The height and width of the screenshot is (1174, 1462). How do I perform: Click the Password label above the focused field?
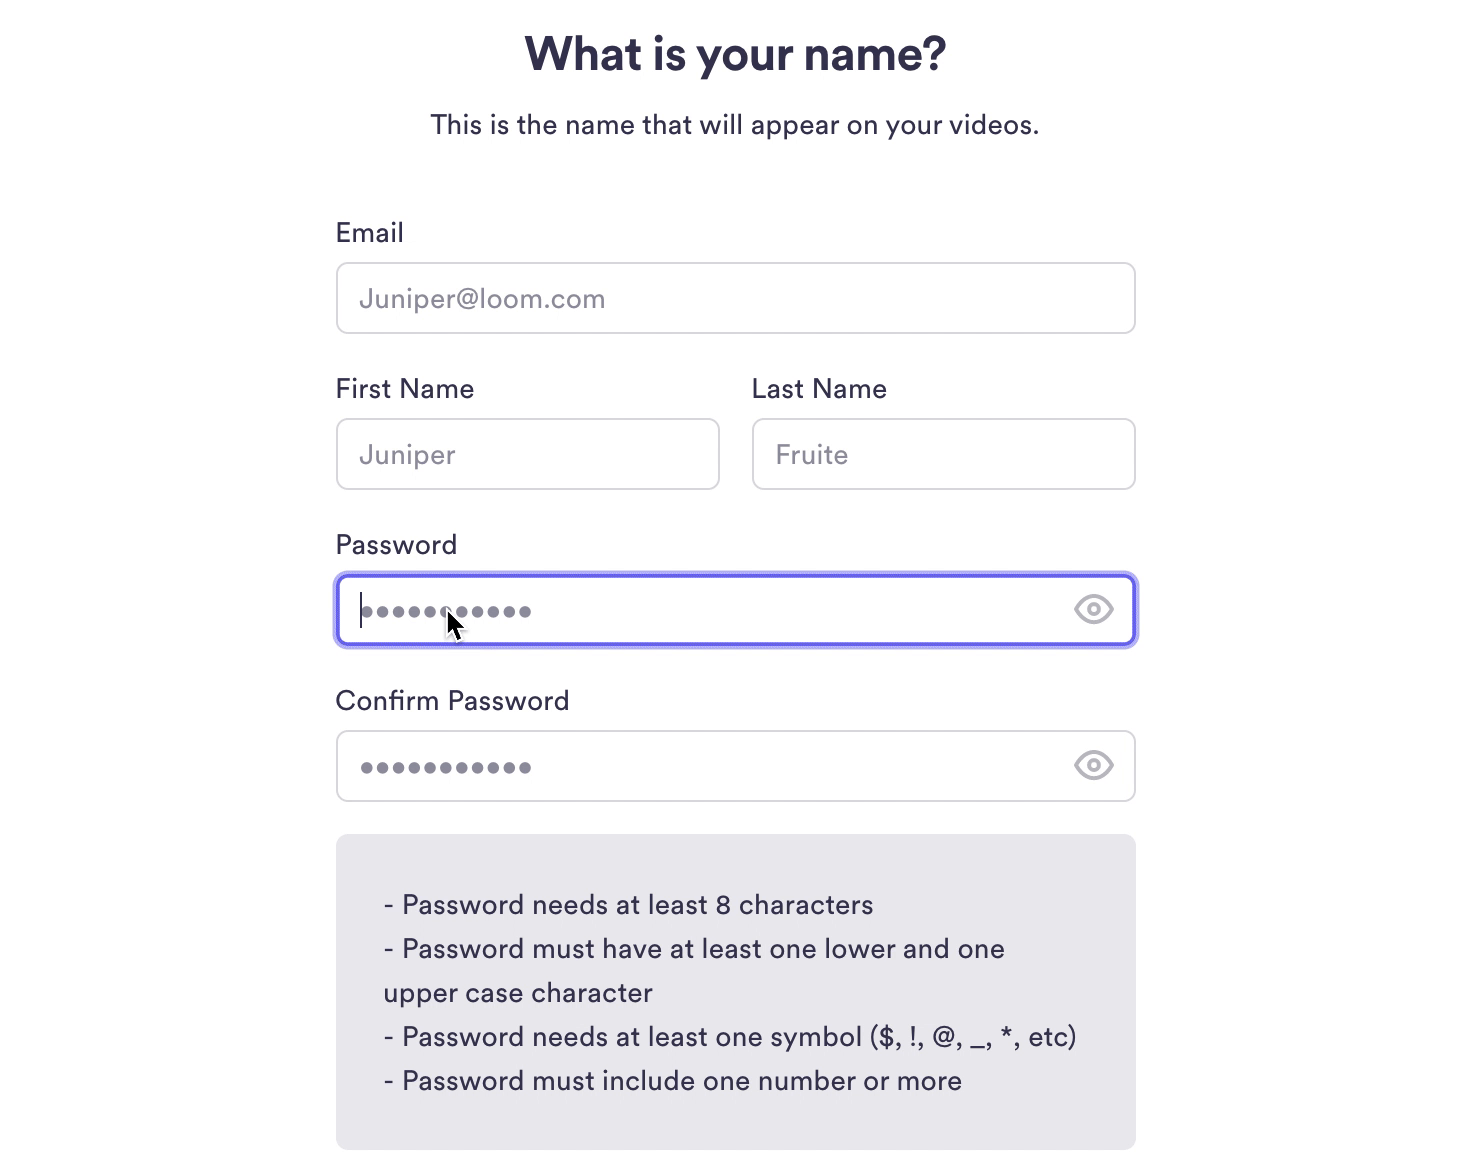[x=396, y=545]
